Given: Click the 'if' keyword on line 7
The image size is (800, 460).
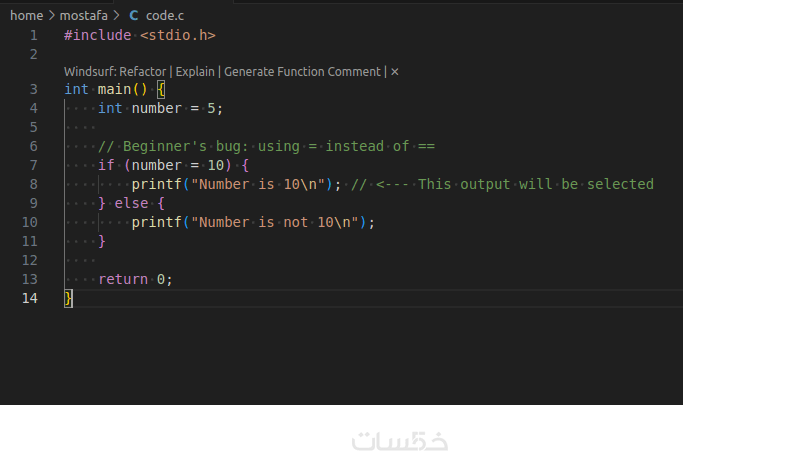Looking at the screenshot, I should (106, 166).
